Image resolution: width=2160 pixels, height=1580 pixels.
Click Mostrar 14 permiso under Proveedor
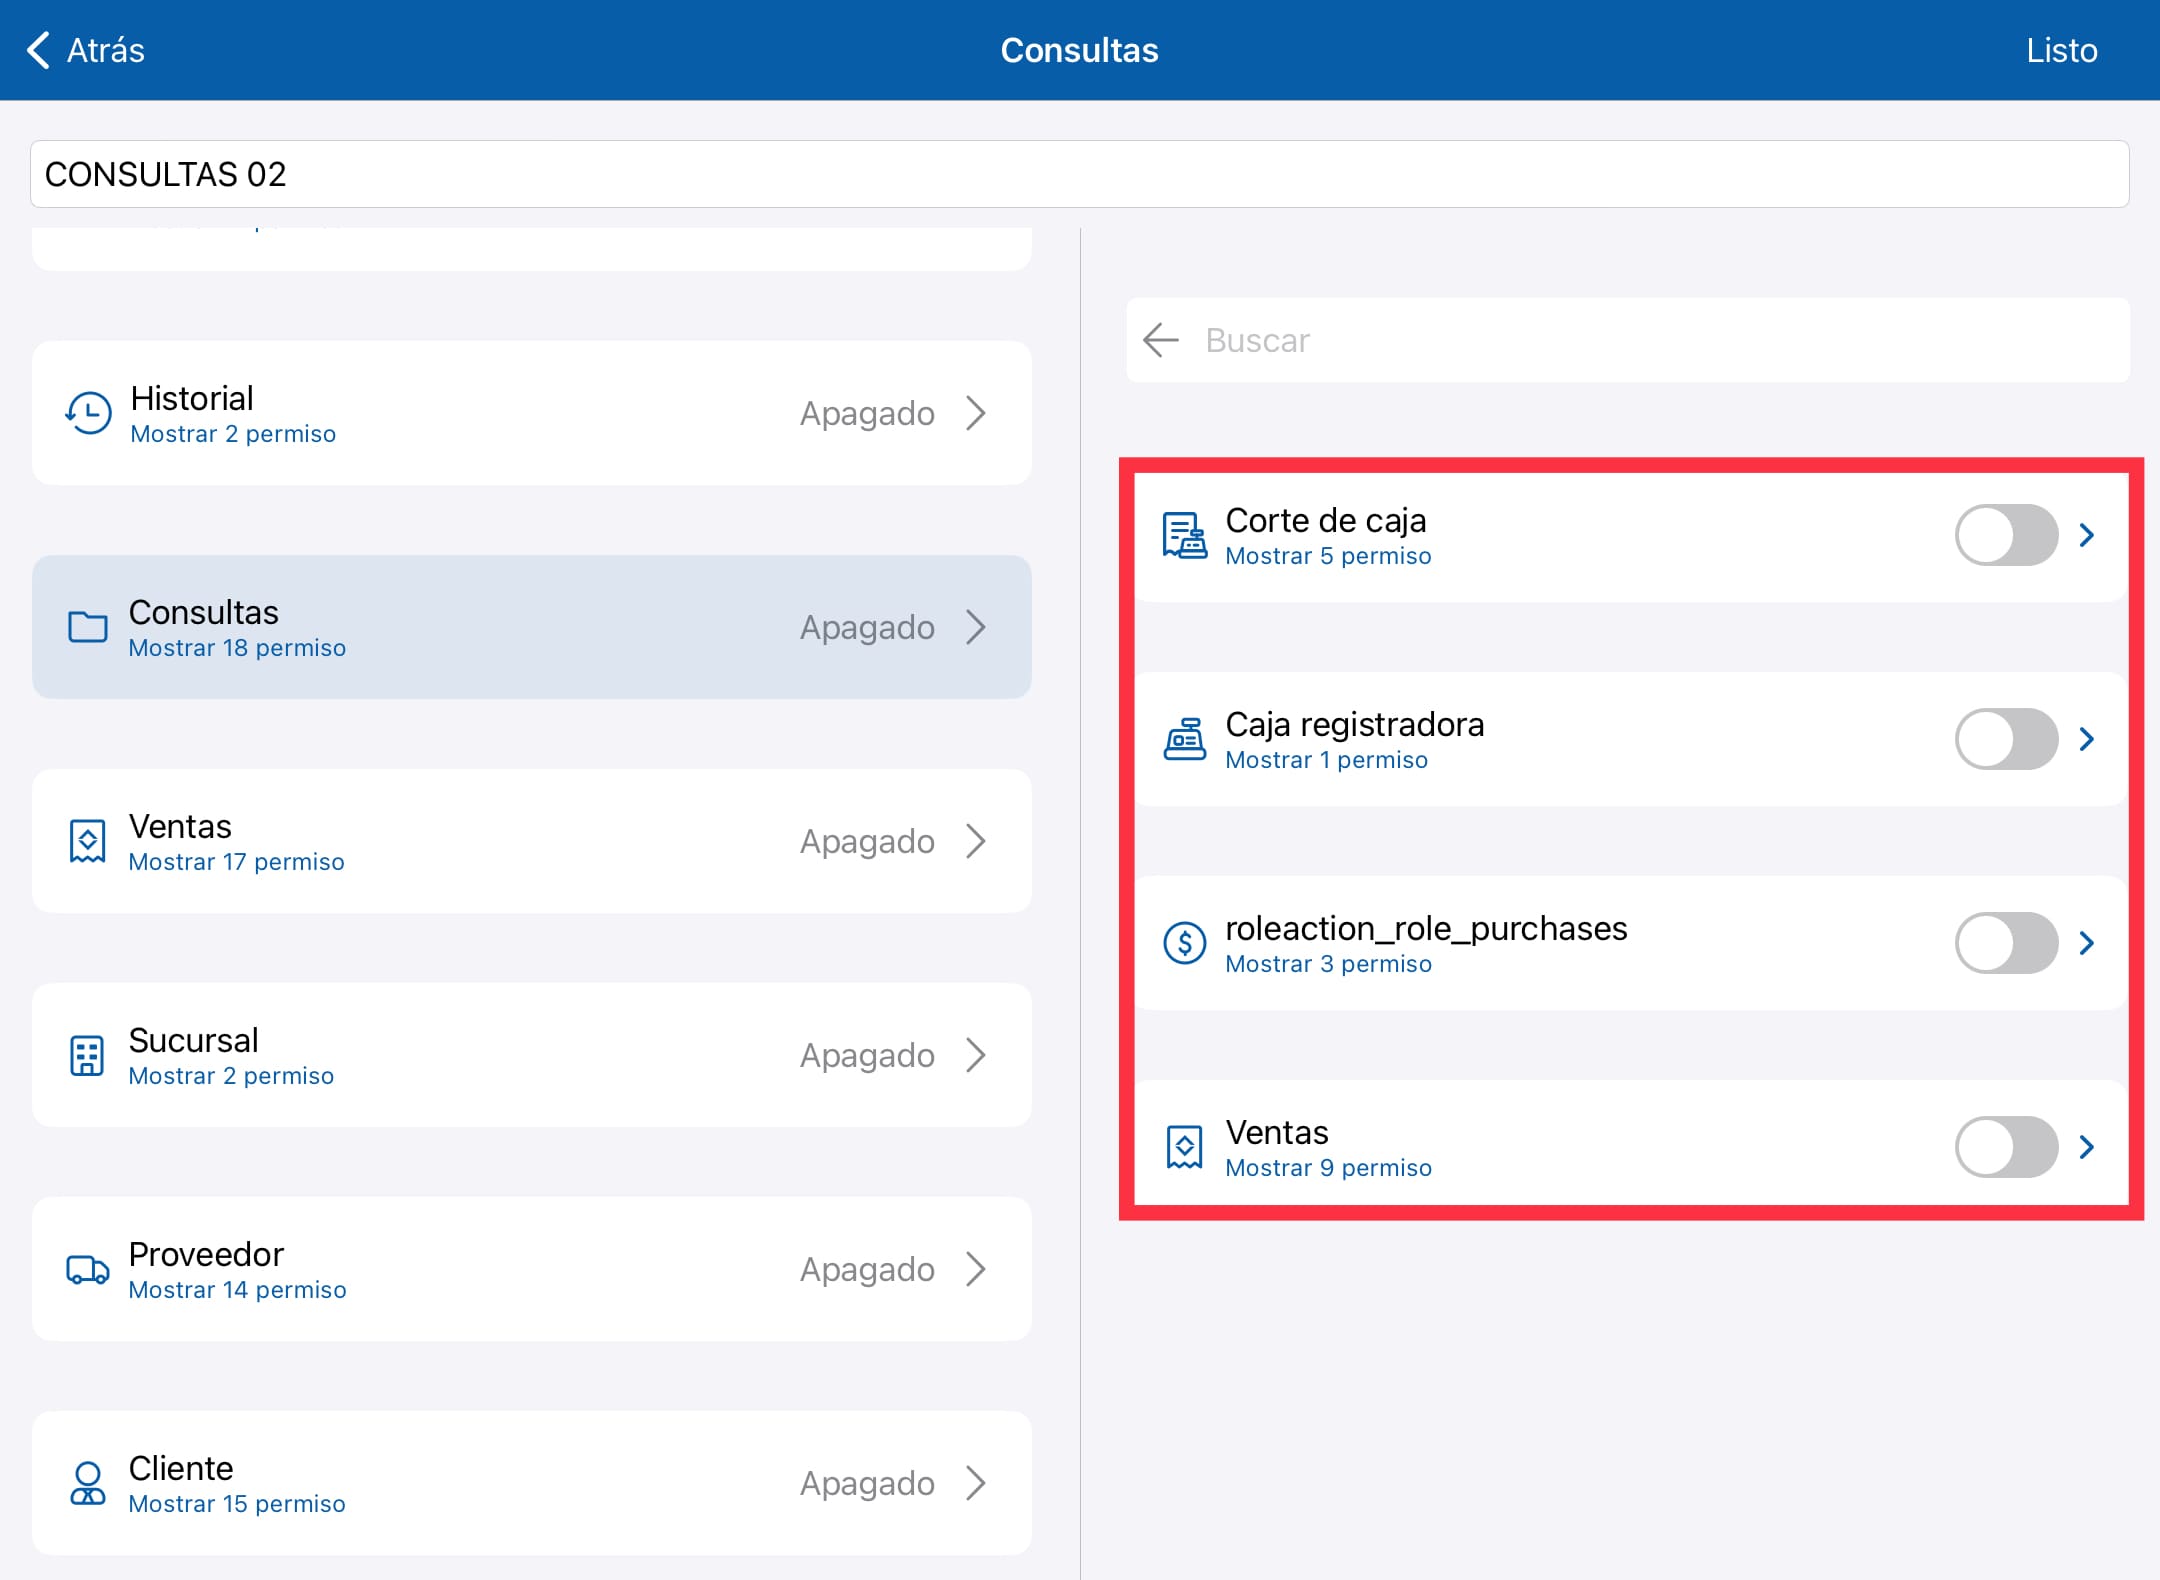tap(237, 1290)
